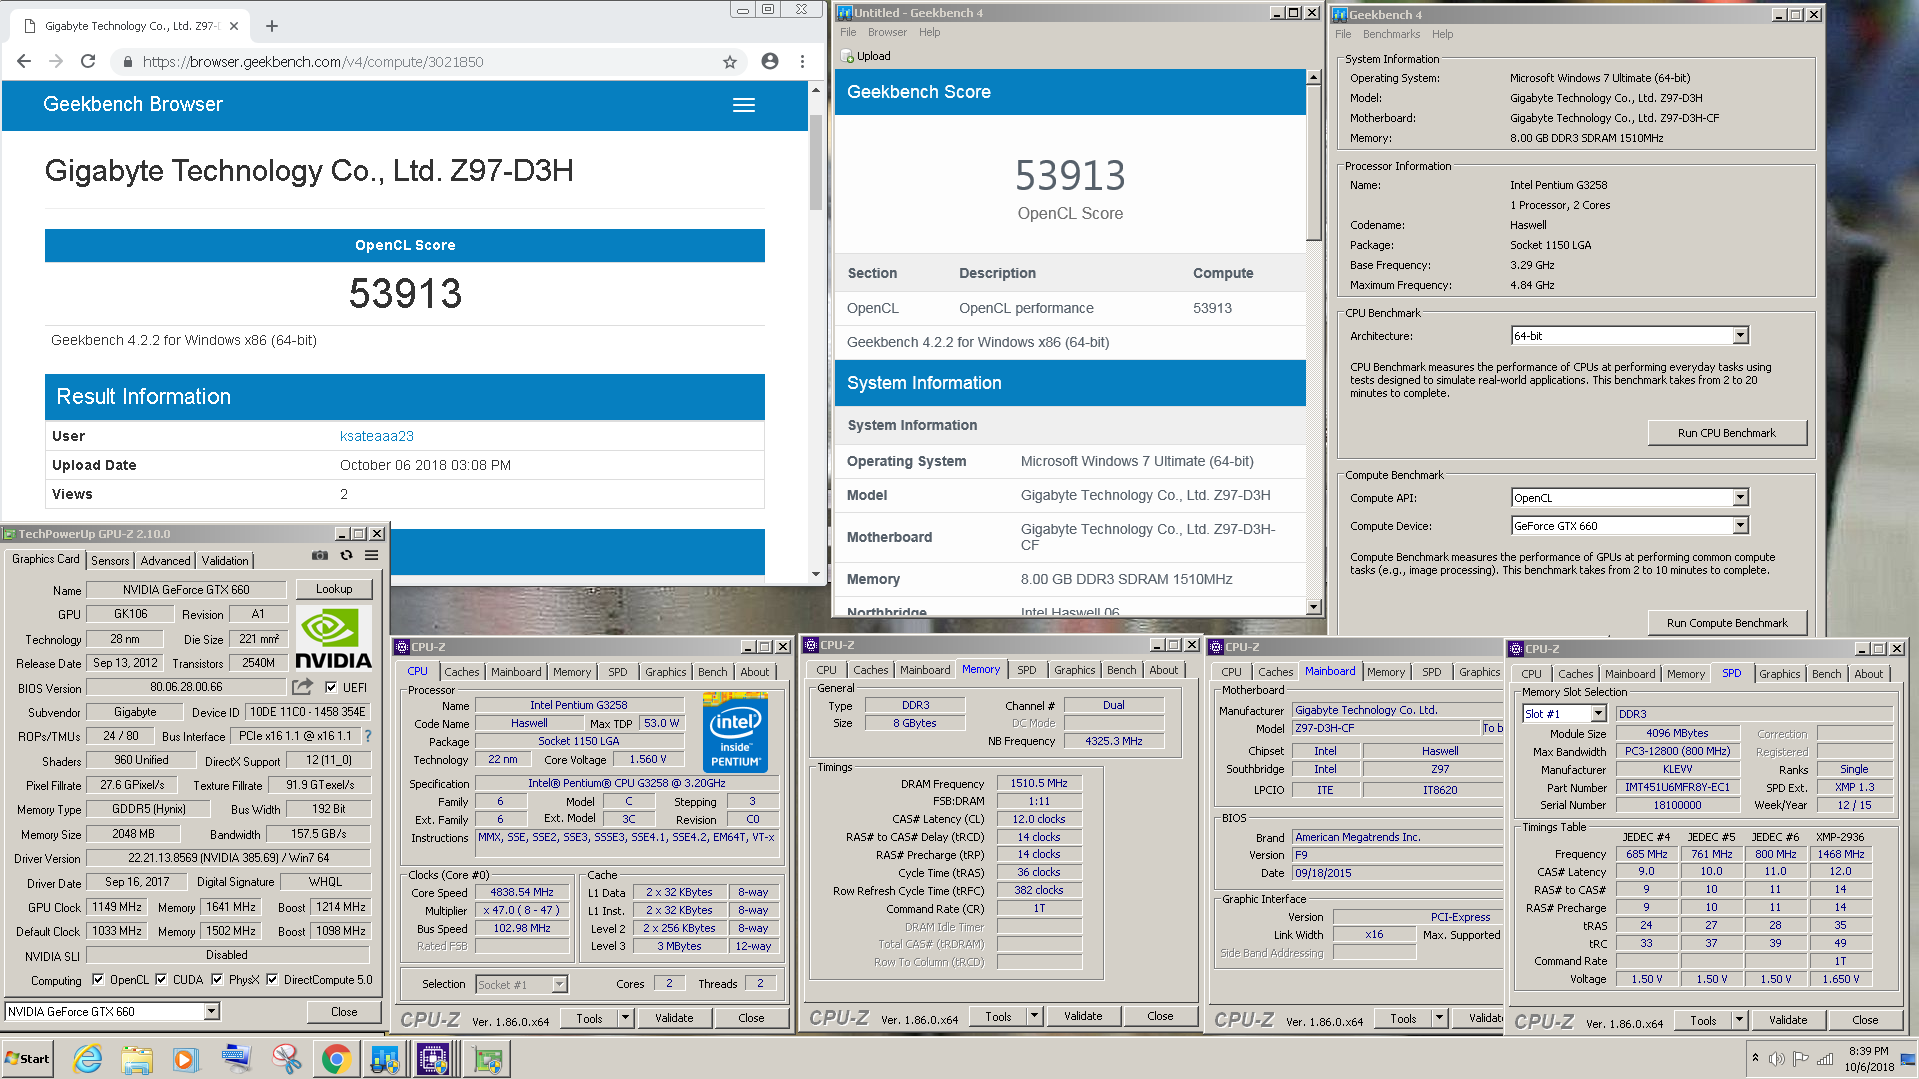Open the Geekbench Browser hamburger menu
The width and height of the screenshot is (1919, 1079).
(744, 105)
